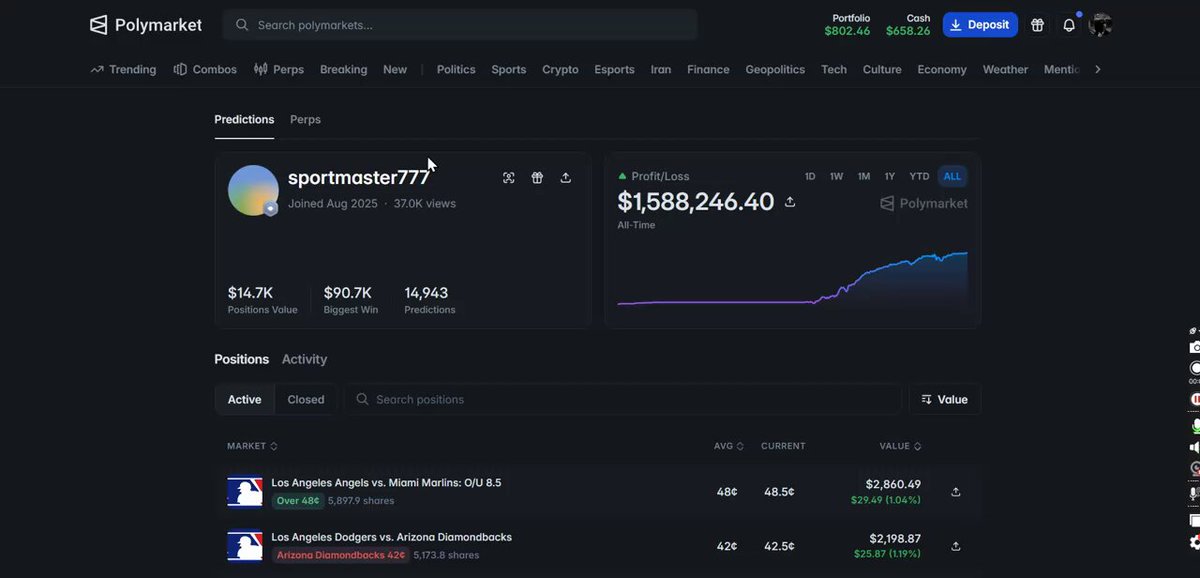Open the Geopolitics category

tap(775, 70)
